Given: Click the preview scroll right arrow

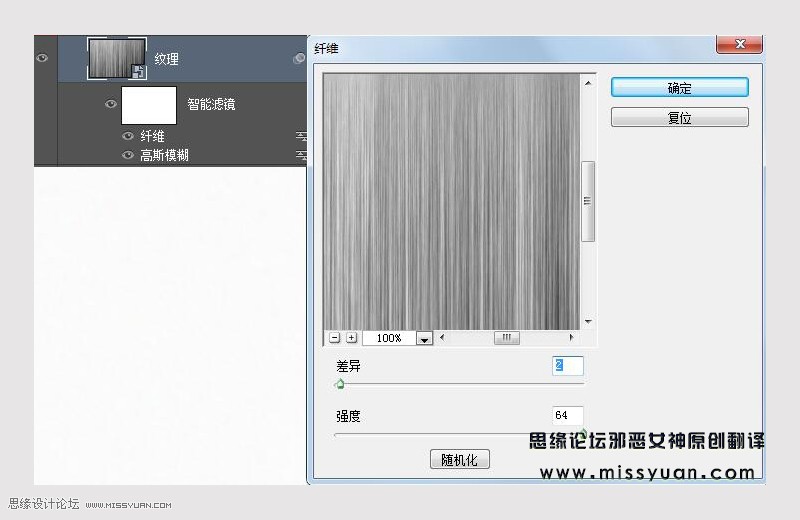Looking at the screenshot, I should pyautogui.click(x=571, y=337).
